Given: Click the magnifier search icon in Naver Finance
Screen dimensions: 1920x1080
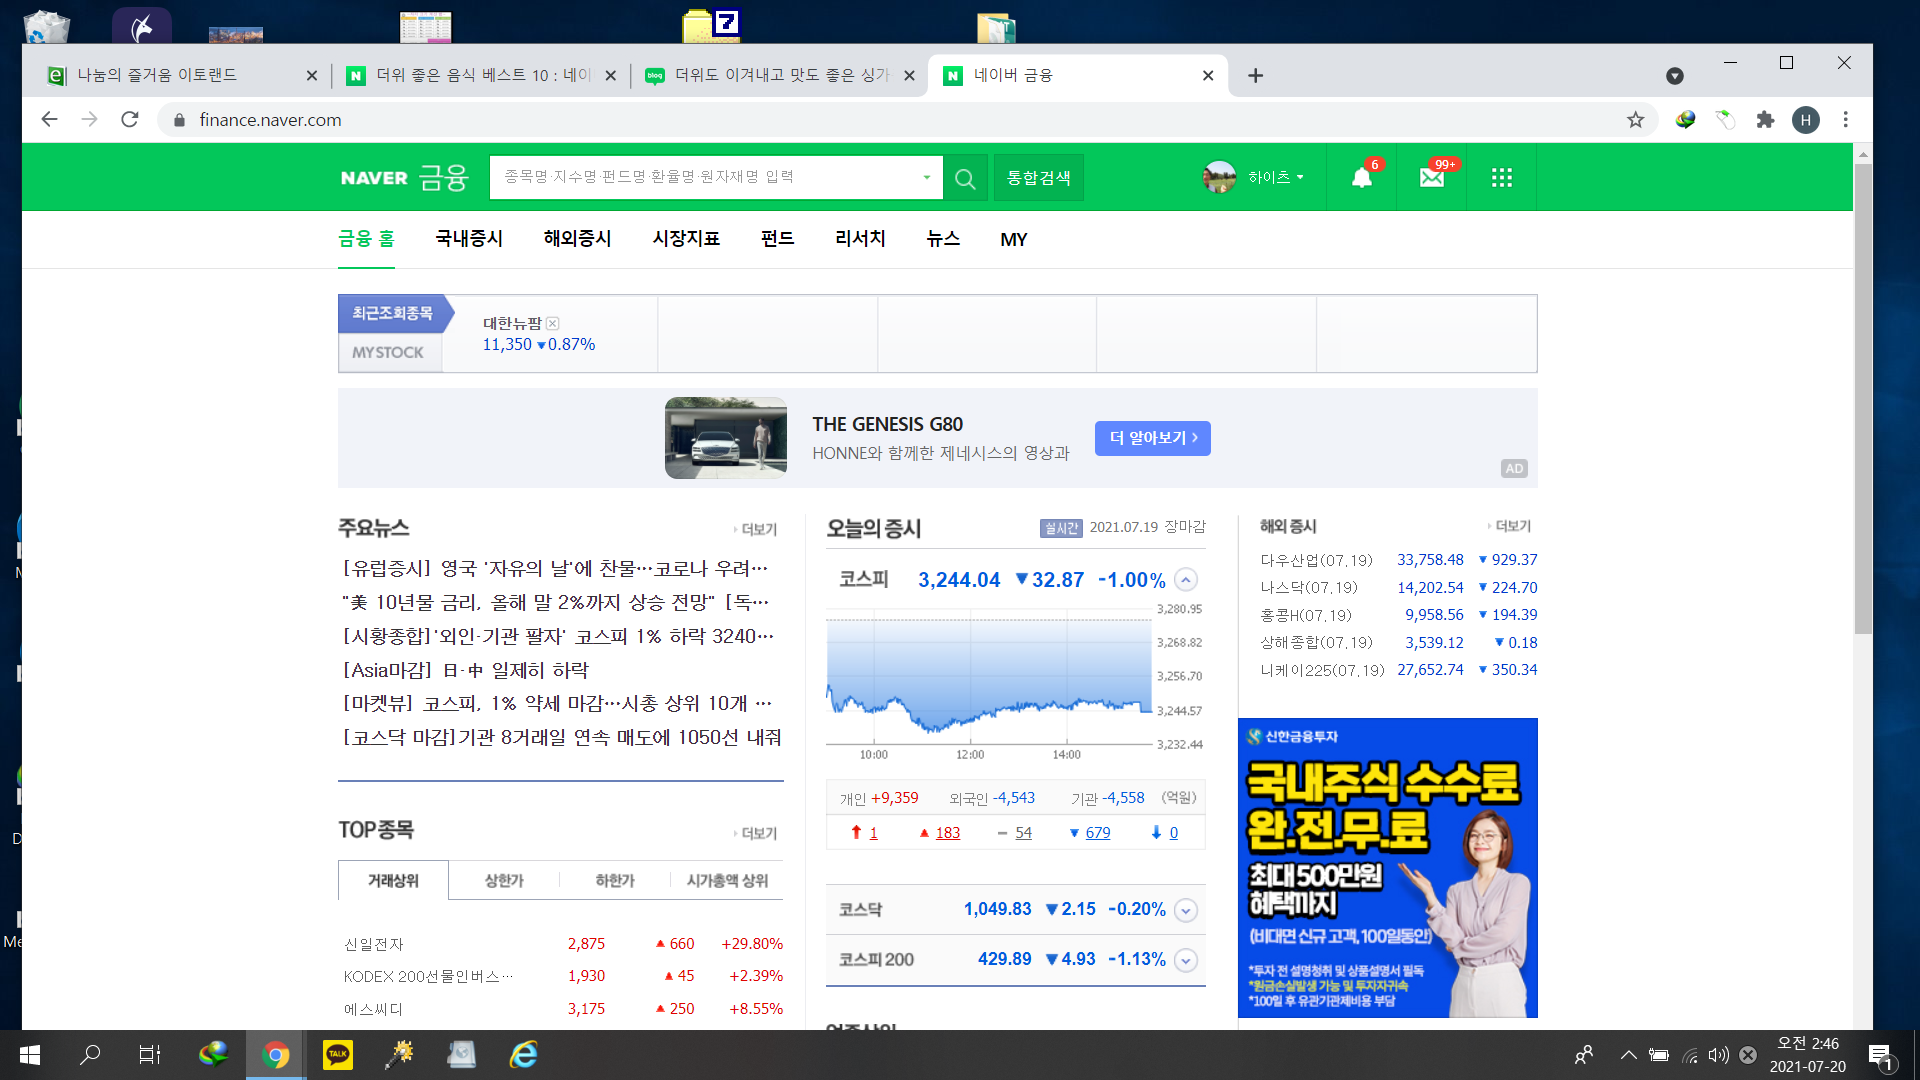Looking at the screenshot, I should pyautogui.click(x=965, y=178).
